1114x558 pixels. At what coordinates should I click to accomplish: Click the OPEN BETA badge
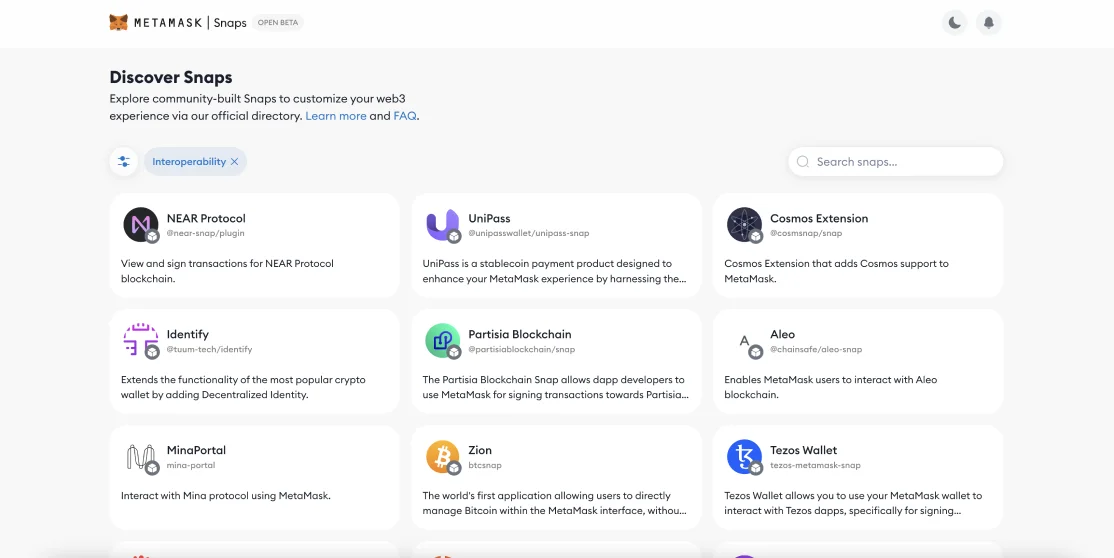click(x=278, y=23)
